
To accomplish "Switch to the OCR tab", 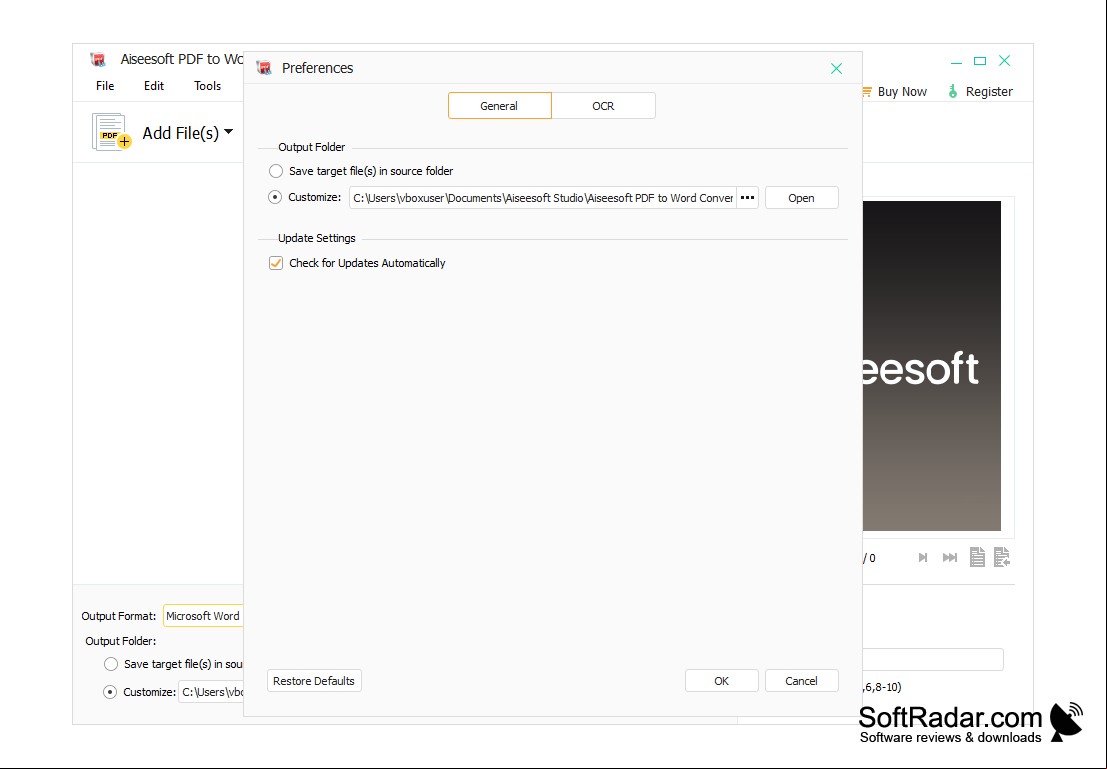I will coord(603,105).
